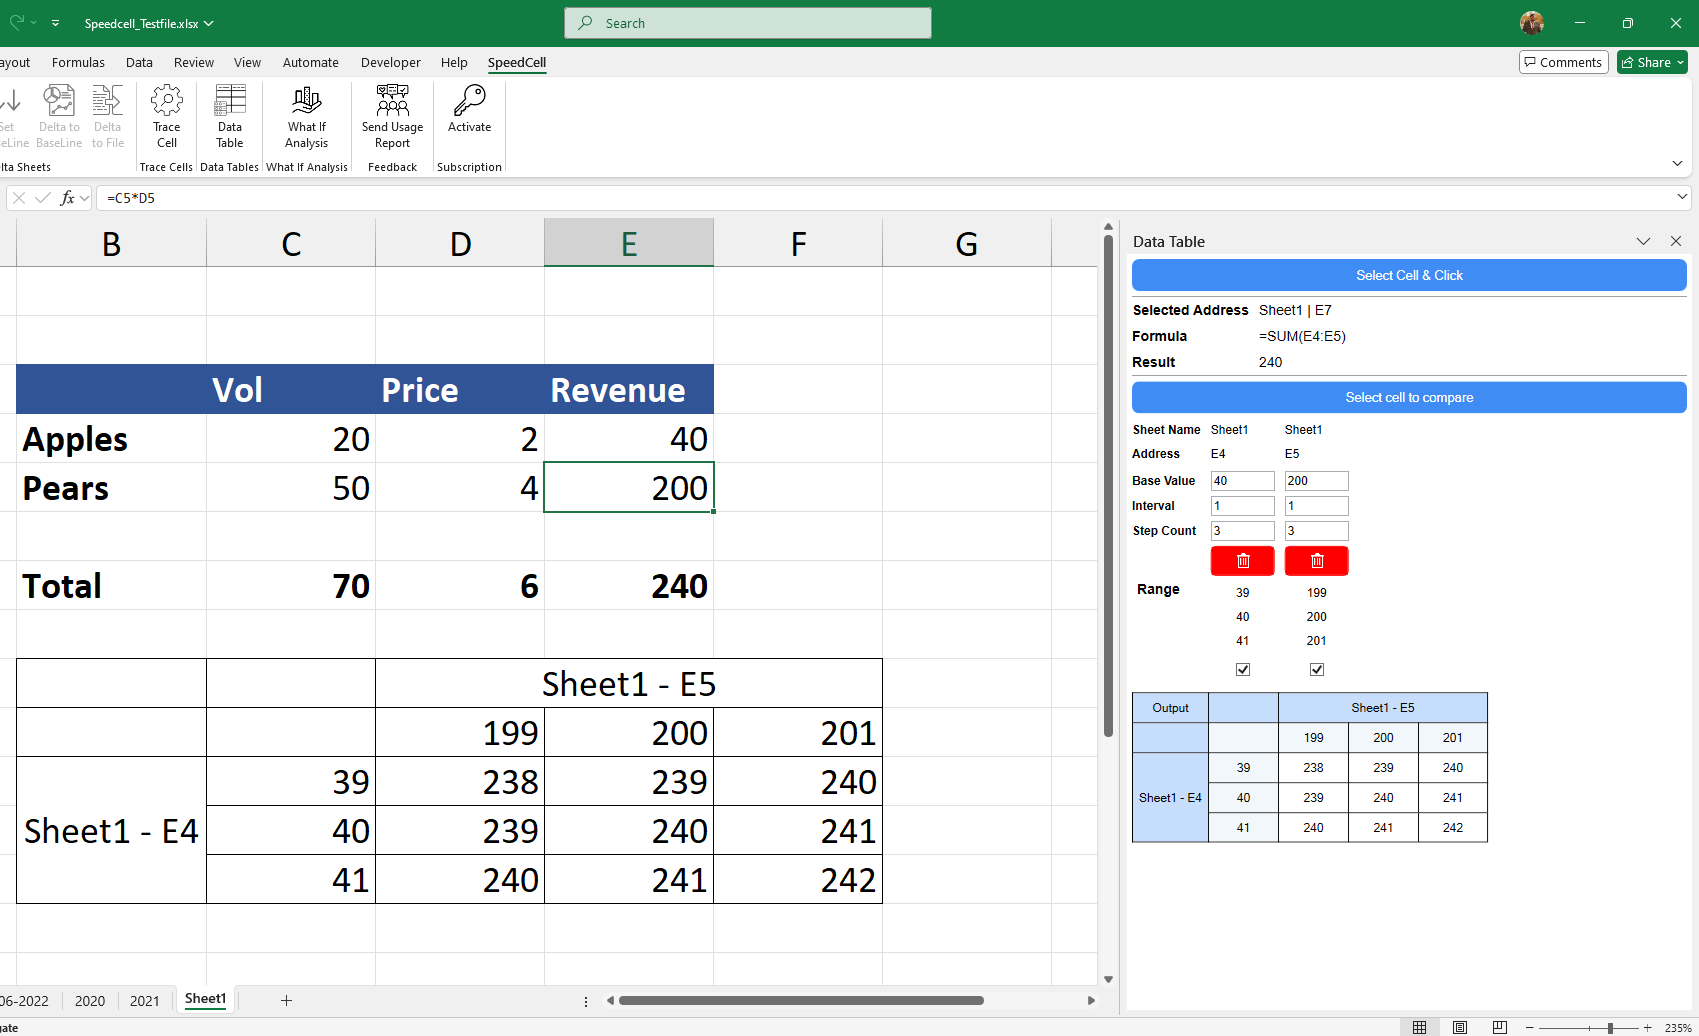The height and width of the screenshot is (1036, 1699).
Task: Open Data Table pane options chevron
Action: click(x=1643, y=241)
